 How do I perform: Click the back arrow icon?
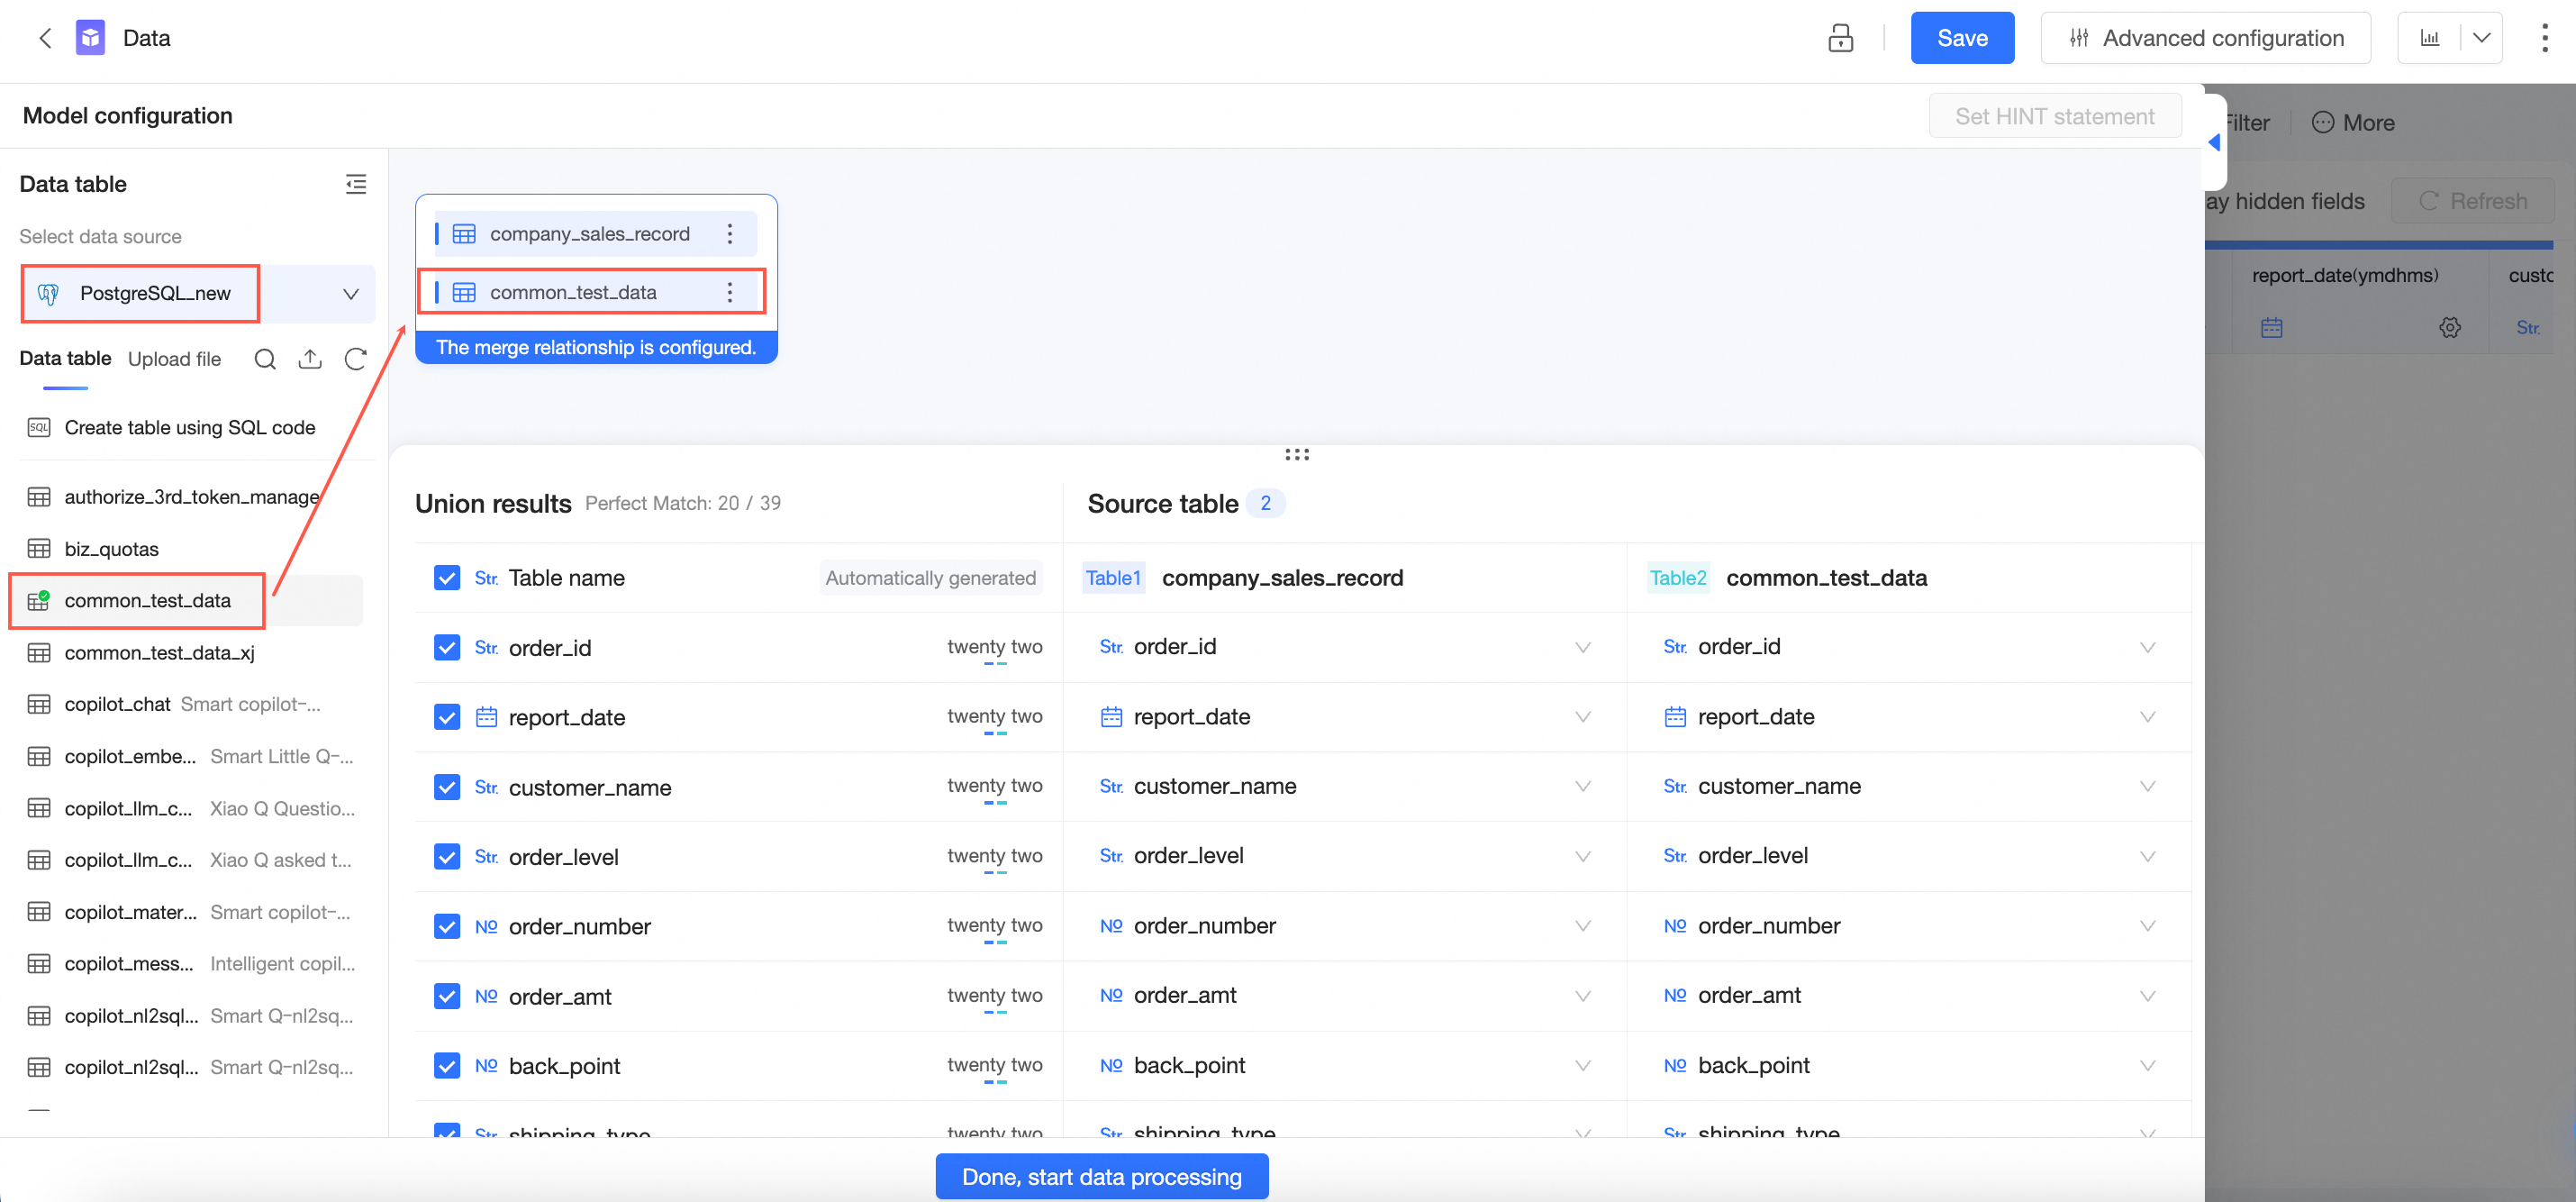[x=45, y=38]
